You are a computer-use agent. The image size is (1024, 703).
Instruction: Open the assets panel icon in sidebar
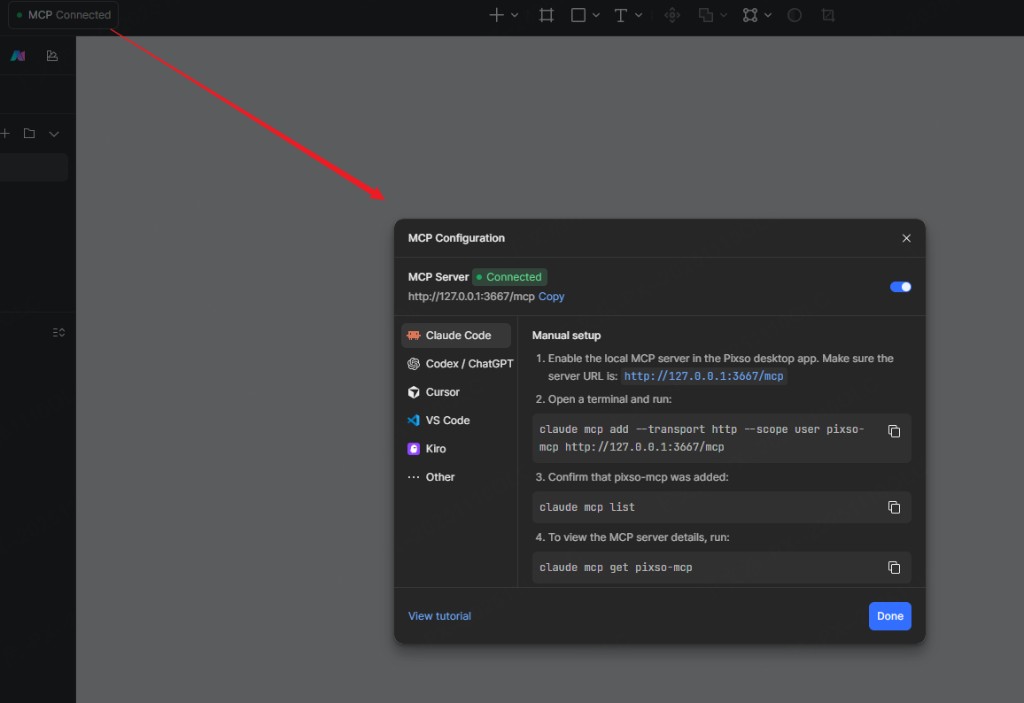[x=52, y=56]
